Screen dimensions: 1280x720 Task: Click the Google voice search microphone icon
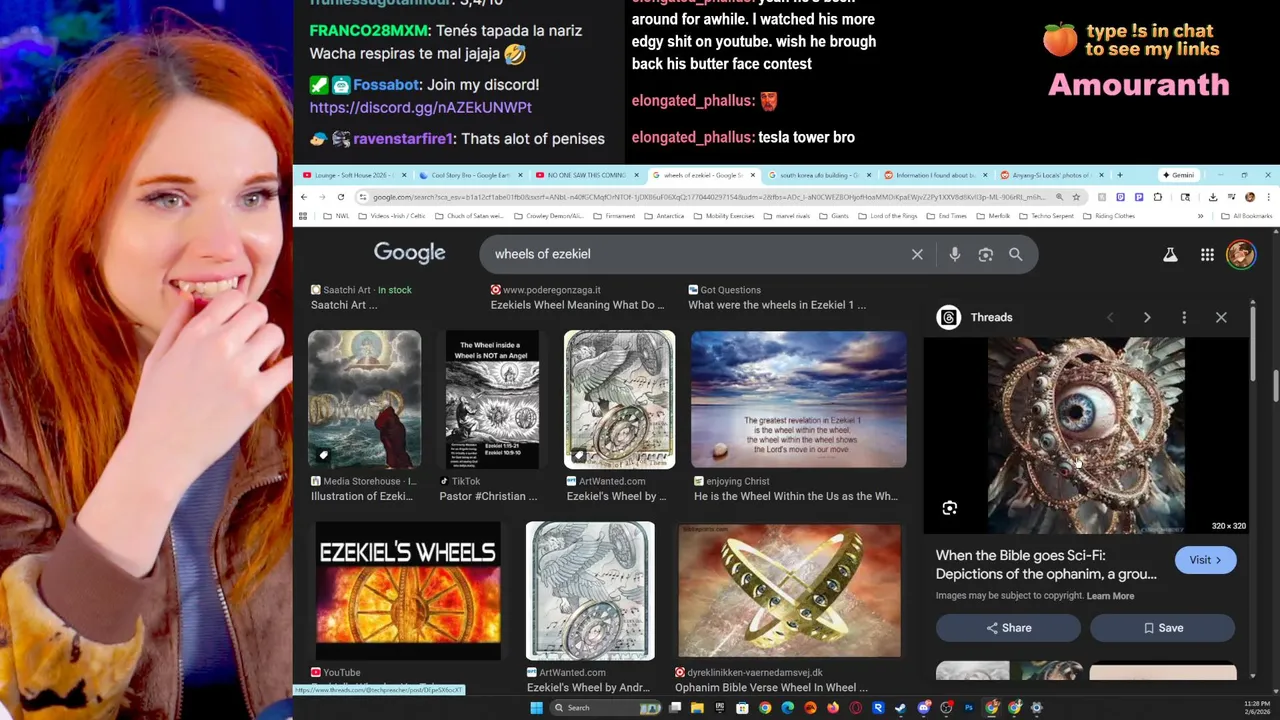coord(954,254)
